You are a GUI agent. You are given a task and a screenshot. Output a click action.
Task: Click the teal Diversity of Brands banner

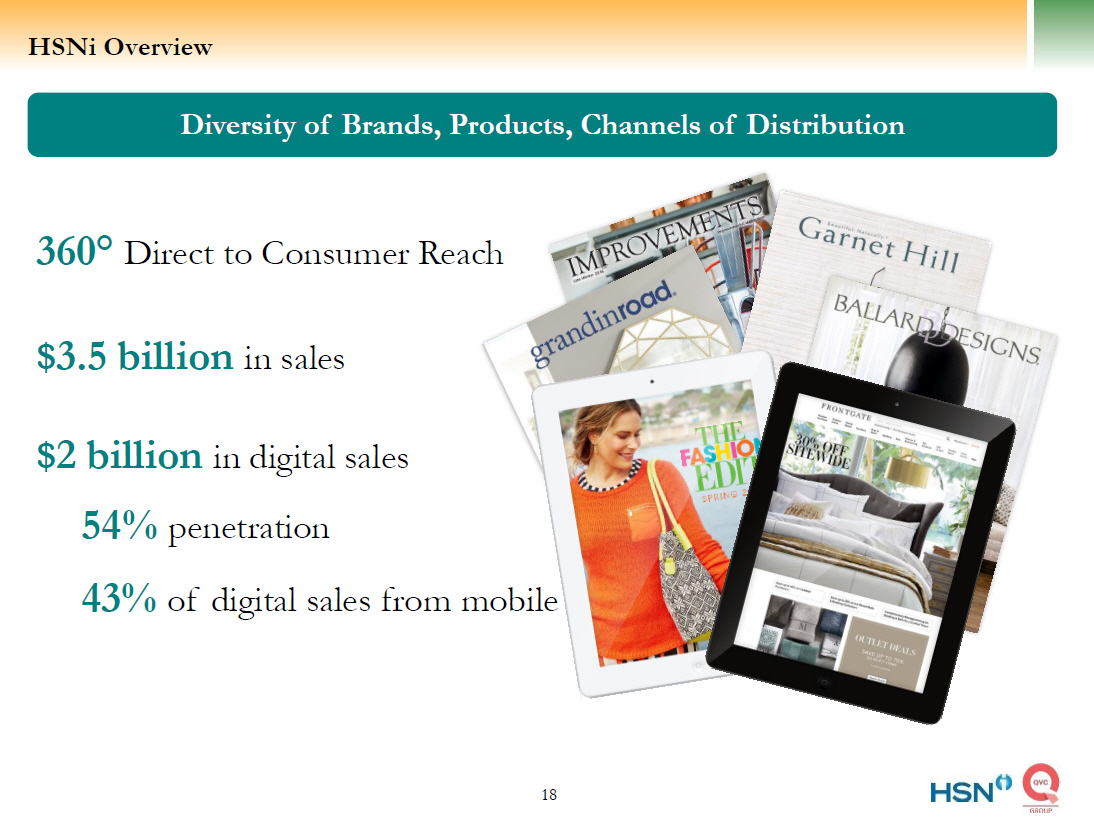pyautogui.click(x=542, y=125)
